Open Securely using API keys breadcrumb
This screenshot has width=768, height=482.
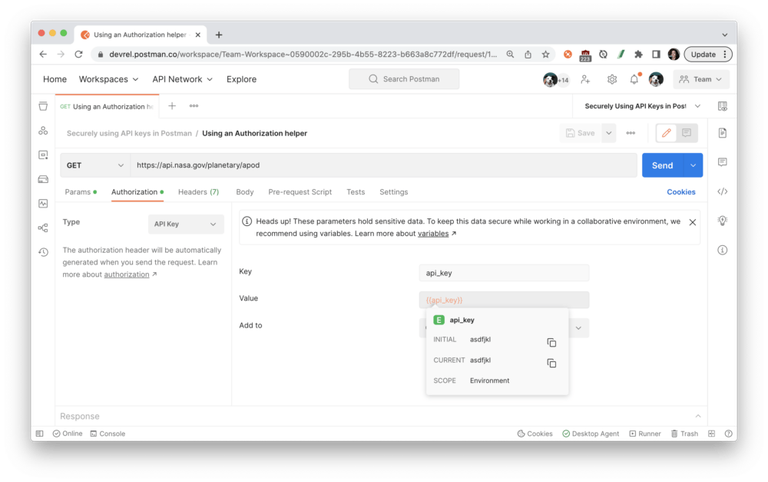(x=129, y=133)
